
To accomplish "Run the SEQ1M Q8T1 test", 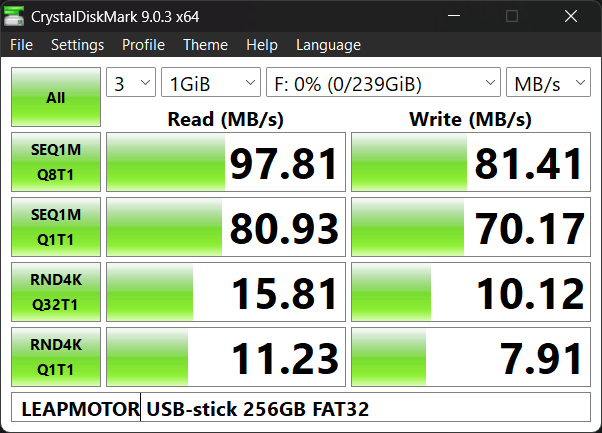I will [x=56, y=162].
